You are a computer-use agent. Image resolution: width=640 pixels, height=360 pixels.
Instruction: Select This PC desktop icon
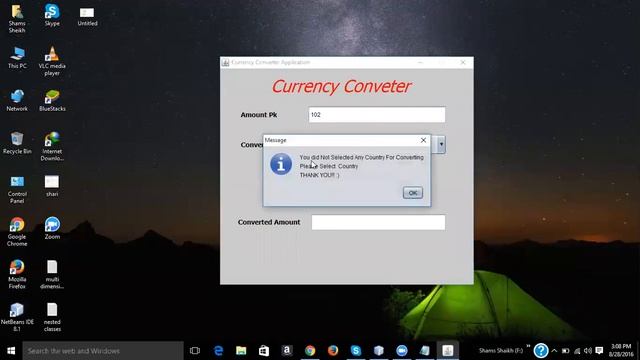coord(17,58)
